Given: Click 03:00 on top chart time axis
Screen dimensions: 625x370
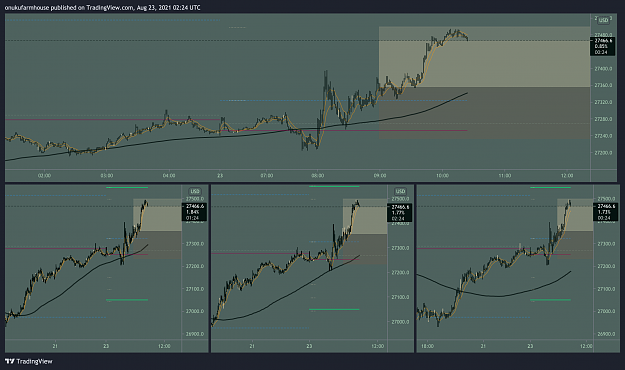Looking at the screenshot, I should pos(106,175).
